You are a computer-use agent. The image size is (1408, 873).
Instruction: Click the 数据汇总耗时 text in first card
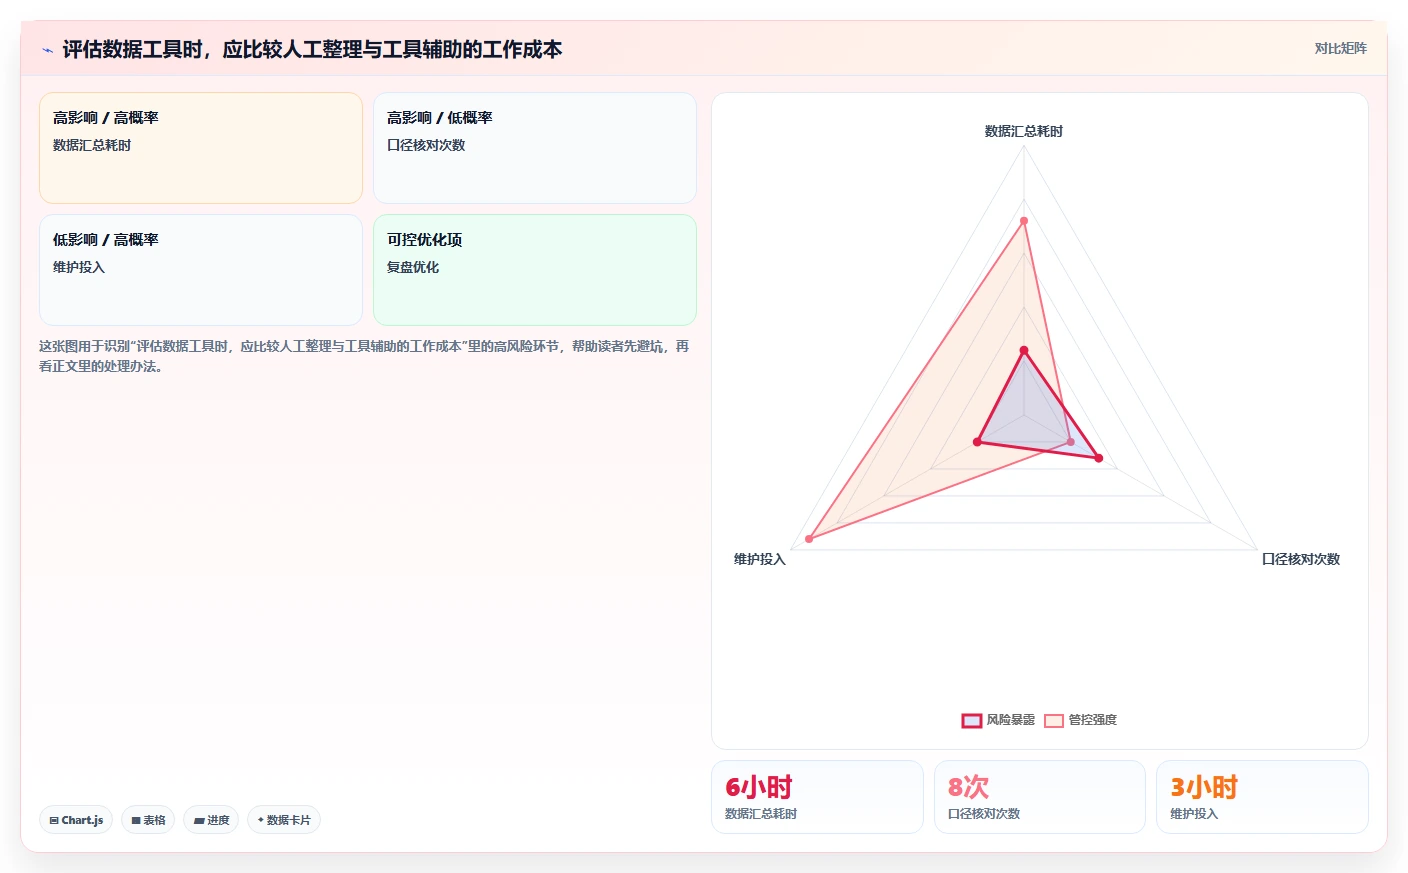[92, 145]
